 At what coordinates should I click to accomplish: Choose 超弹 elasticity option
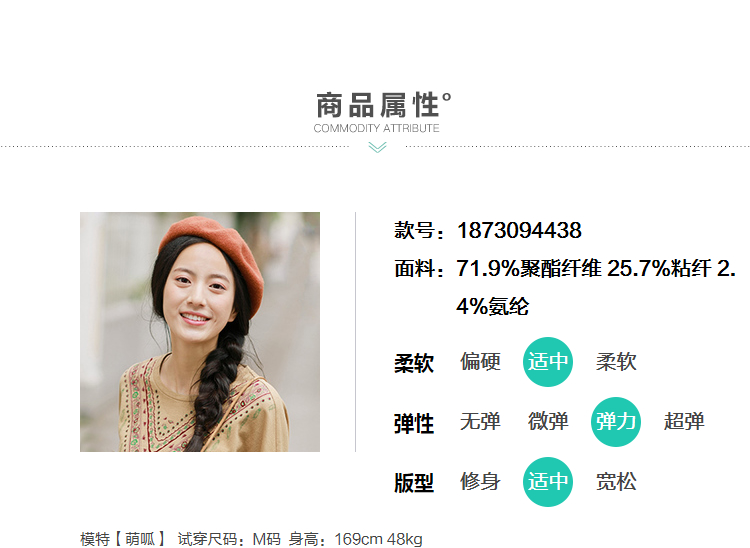(684, 421)
